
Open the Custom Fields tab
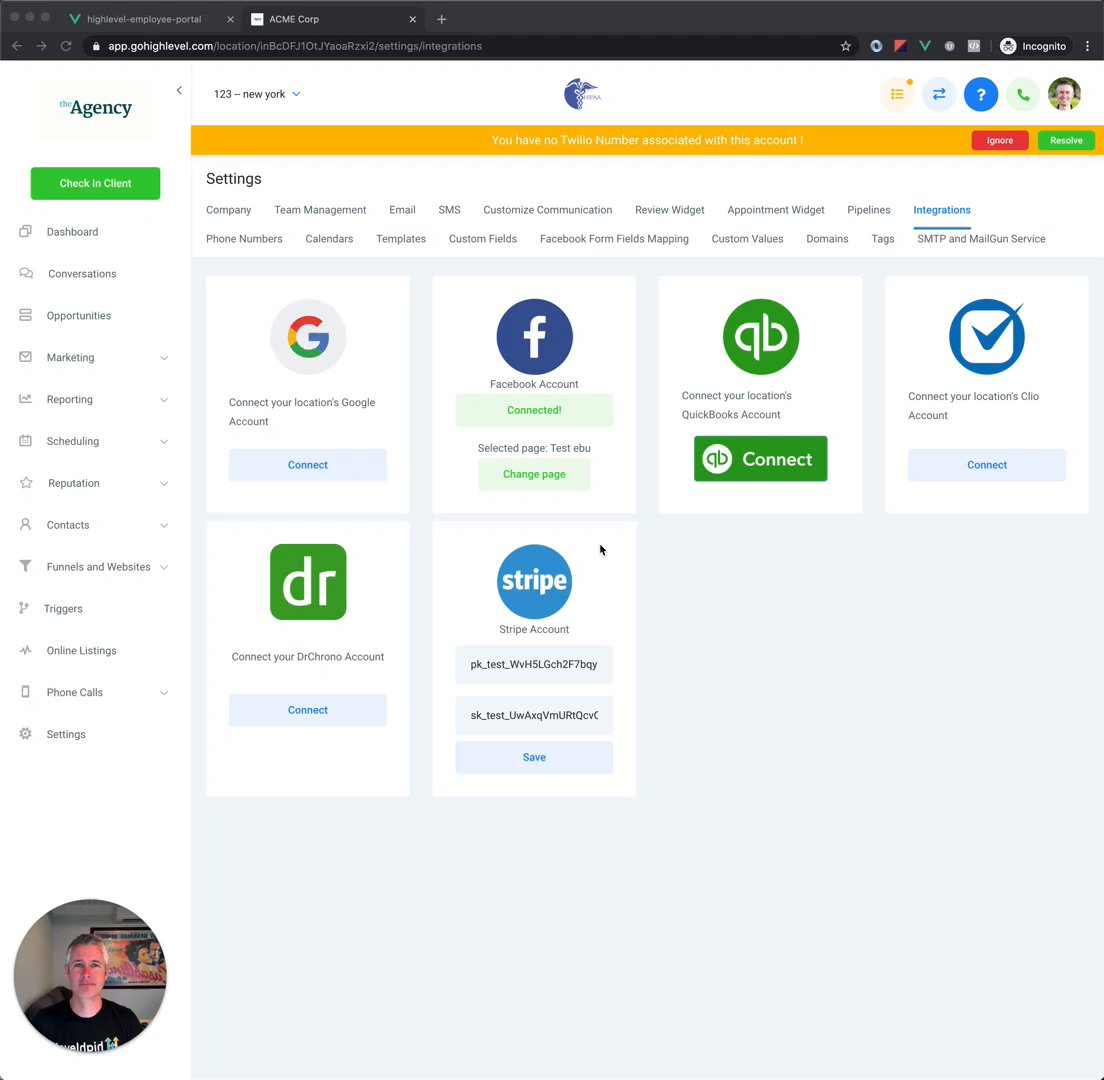coord(482,239)
